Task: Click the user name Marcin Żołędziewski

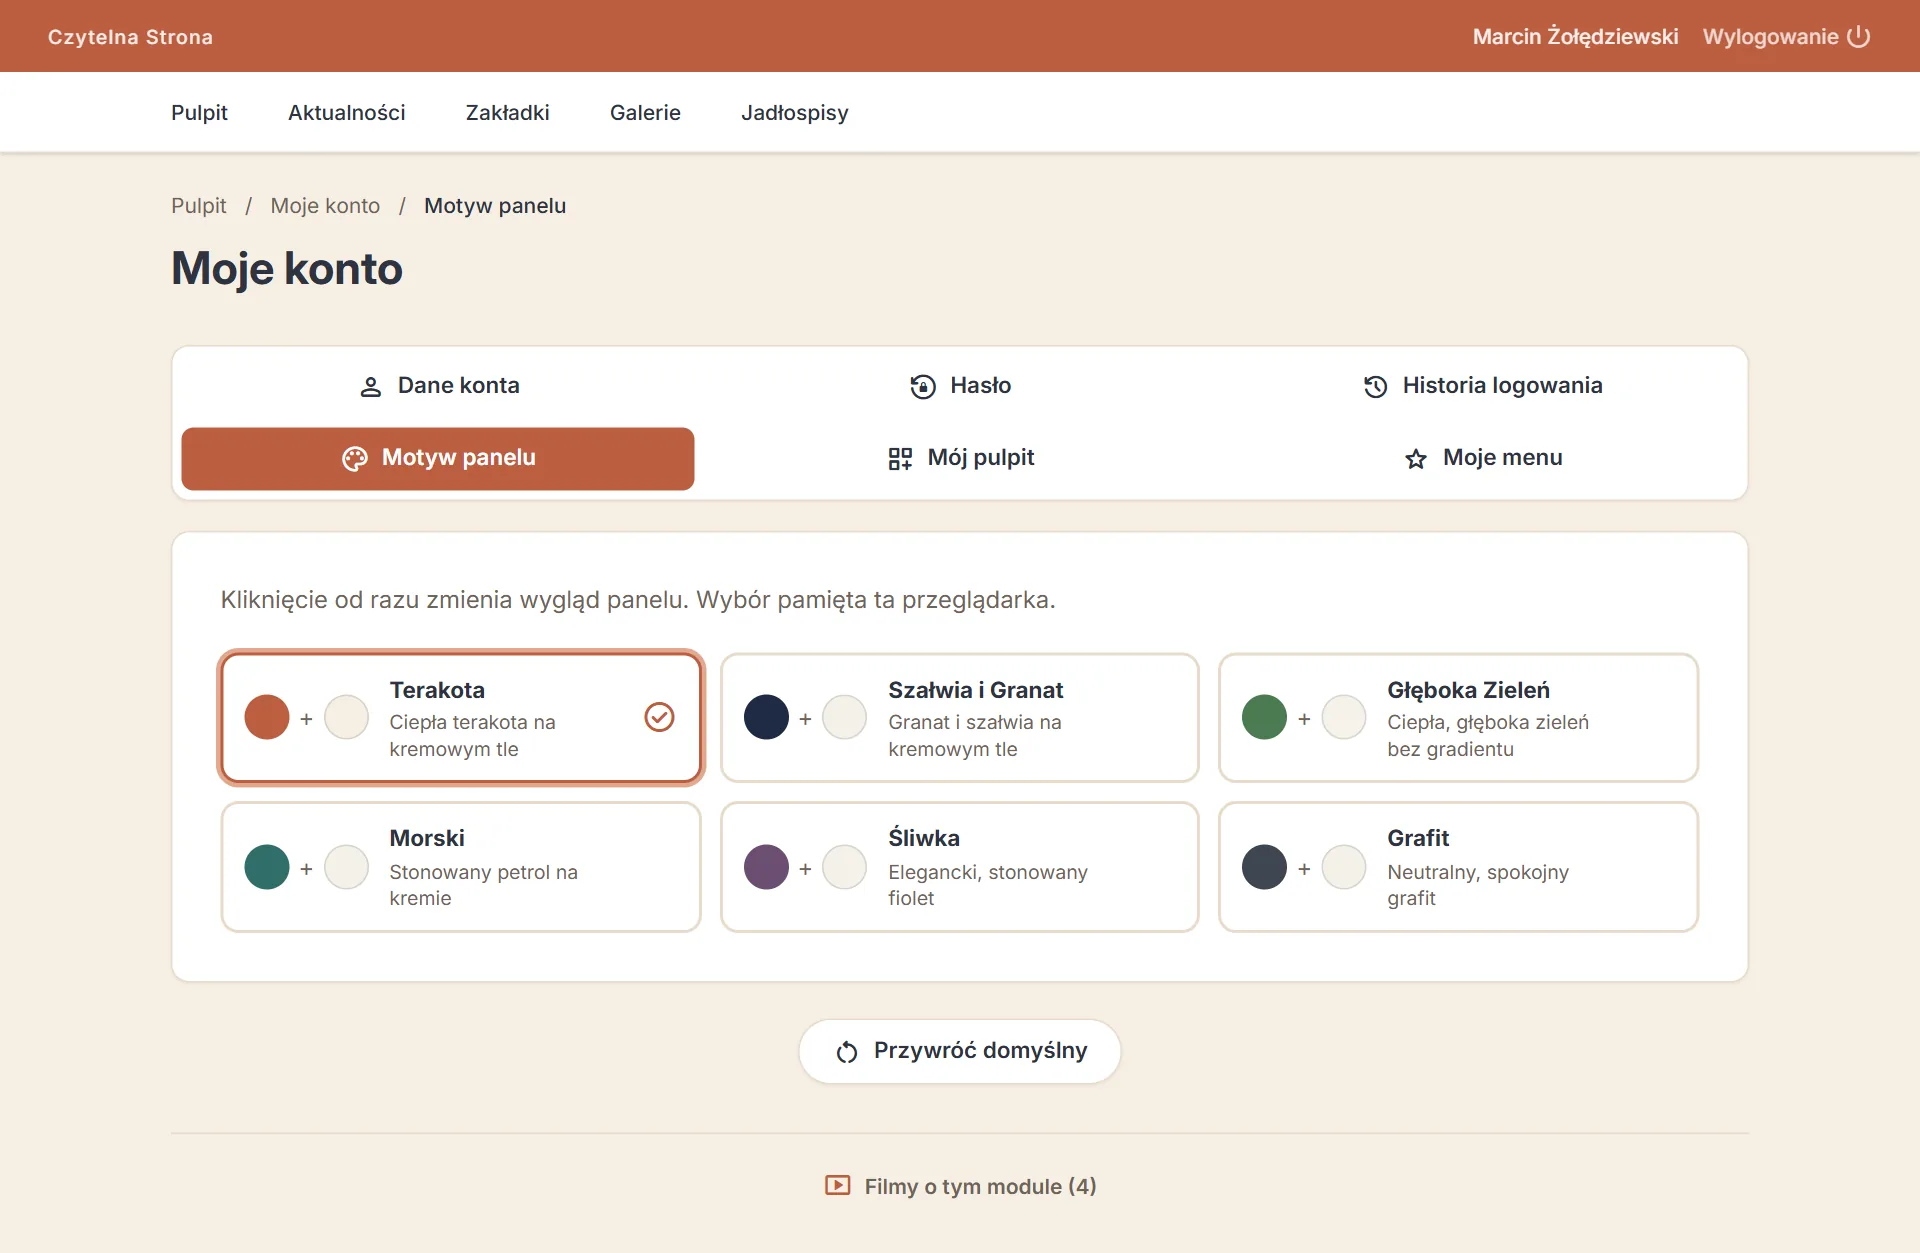Action: coord(1575,37)
